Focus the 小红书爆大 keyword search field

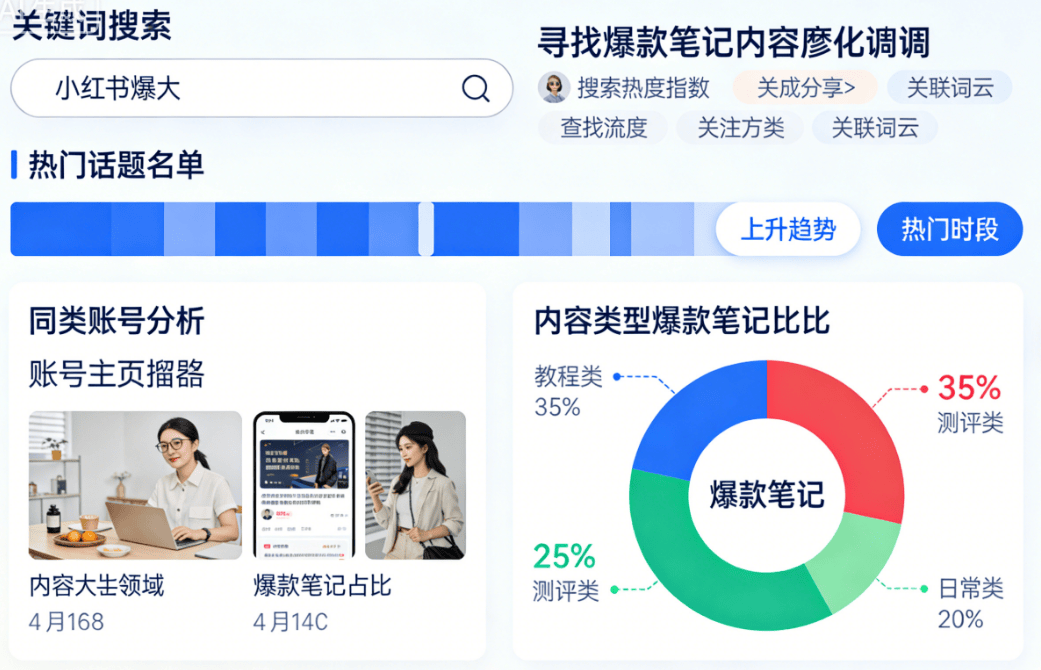coord(240,88)
